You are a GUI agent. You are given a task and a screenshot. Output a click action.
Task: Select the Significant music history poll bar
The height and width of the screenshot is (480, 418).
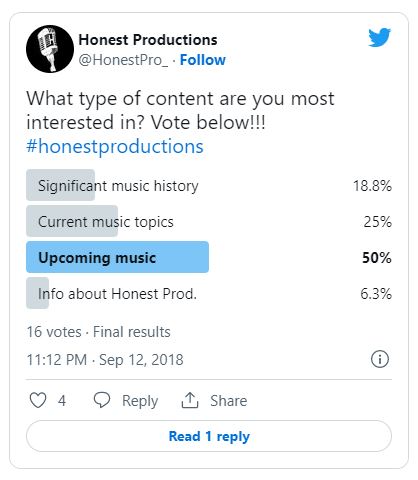209,185
